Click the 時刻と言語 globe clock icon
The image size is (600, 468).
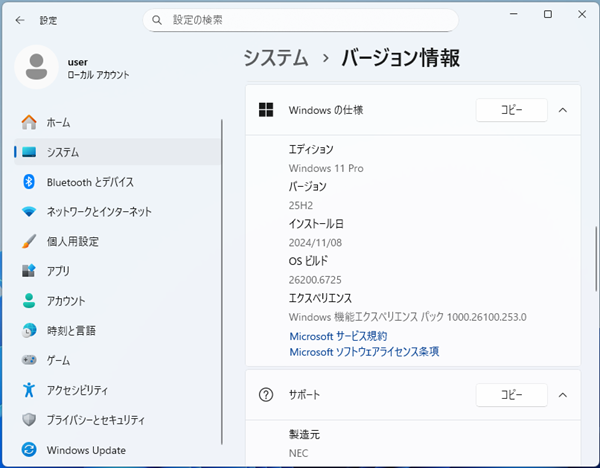click(29, 330)
